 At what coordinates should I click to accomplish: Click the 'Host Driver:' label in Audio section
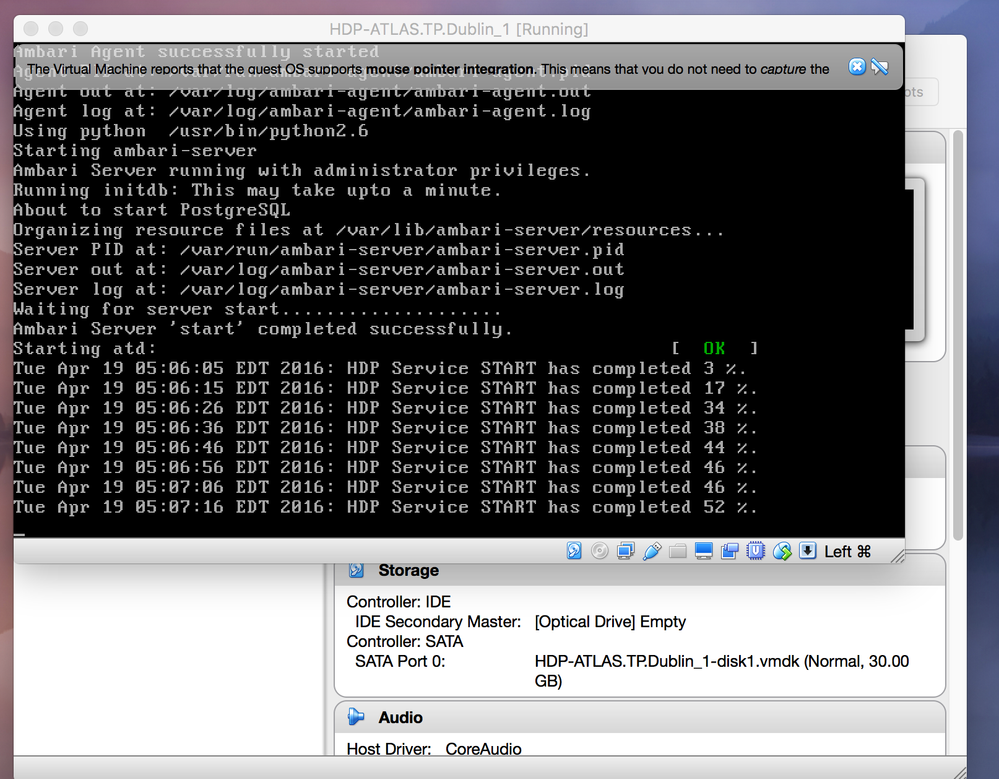tap(389, 749)
